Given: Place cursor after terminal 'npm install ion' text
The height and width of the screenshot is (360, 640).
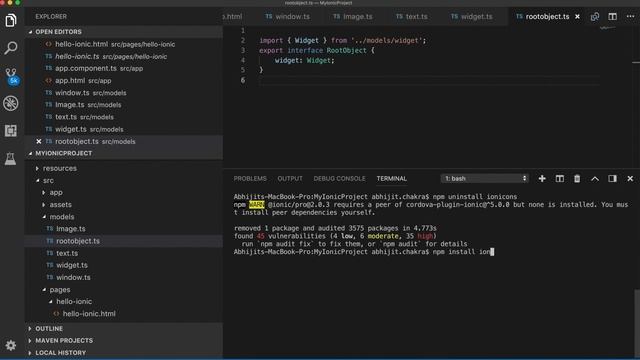Looking at the screenshot, I should 491,252.
